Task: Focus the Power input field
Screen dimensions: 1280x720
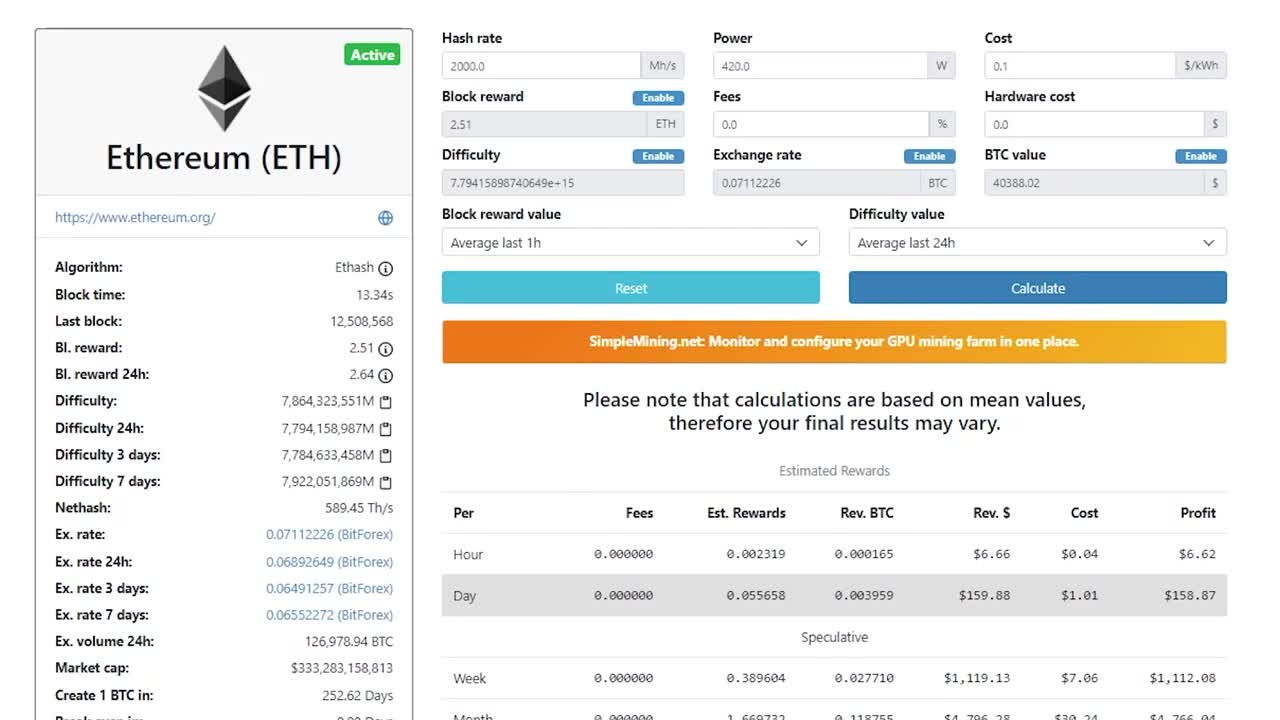Action: pos(820,66)
